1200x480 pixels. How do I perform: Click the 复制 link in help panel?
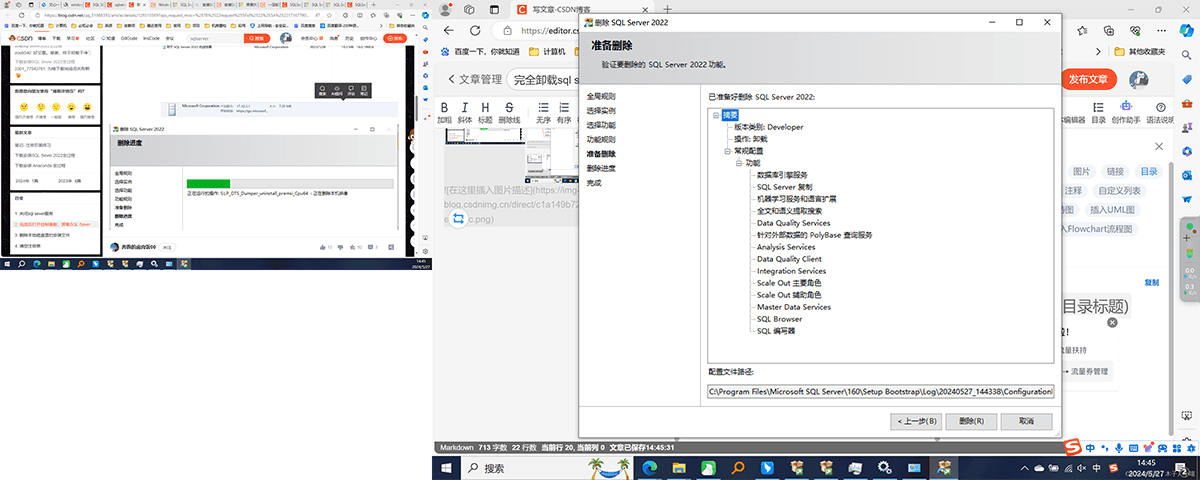(1152, 282)
